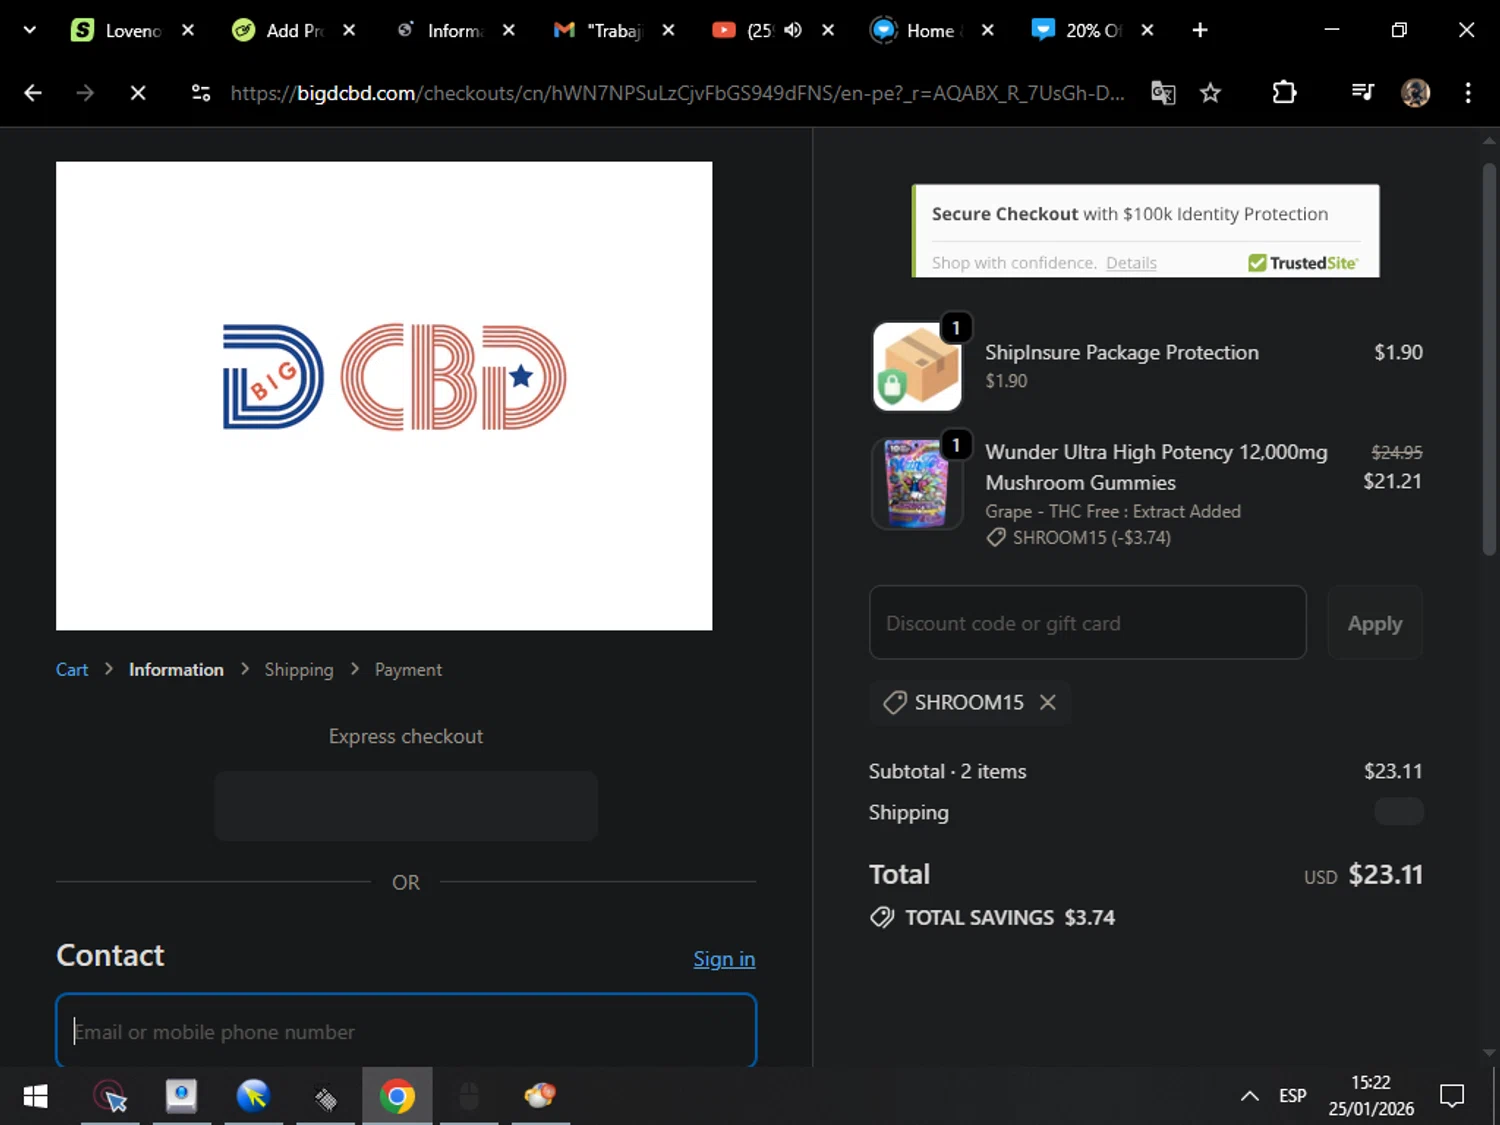Screen dimensions: 1500x1125
Task: Switch to the 20% Of tab
Action: pos(1078,30)
